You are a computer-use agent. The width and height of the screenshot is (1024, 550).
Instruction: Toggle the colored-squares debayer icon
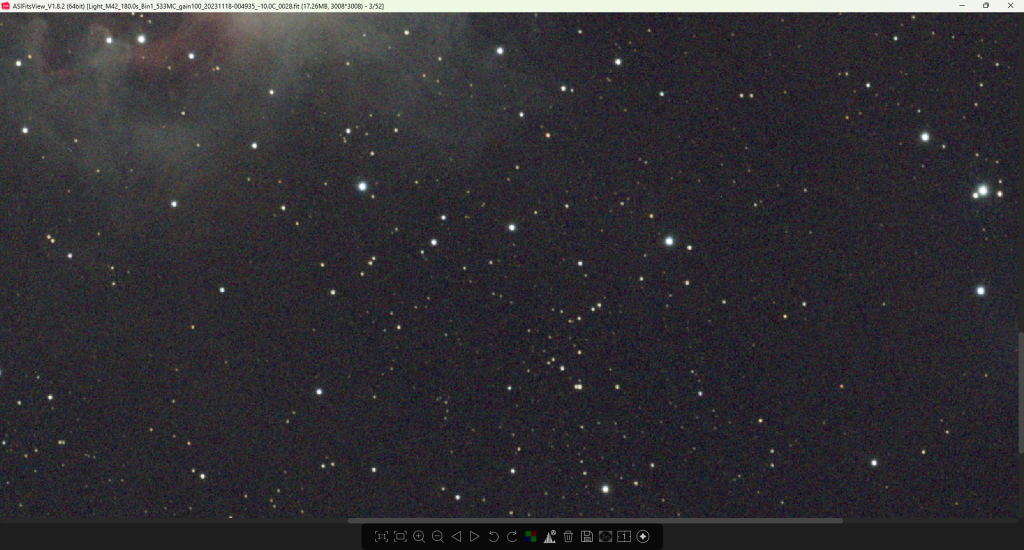tap(530, 537)
